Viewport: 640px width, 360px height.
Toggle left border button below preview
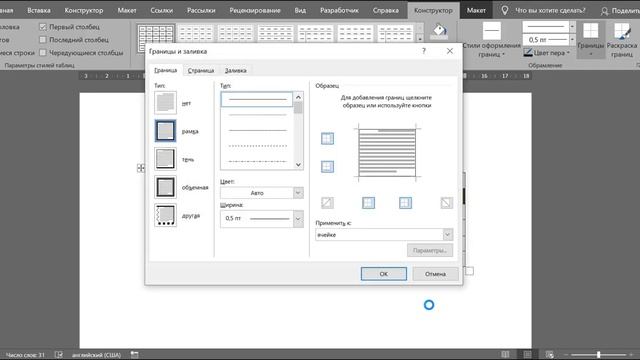click(369, 202)
